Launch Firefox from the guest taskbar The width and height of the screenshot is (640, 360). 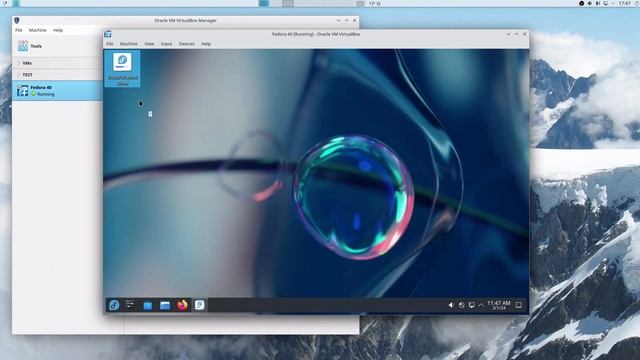point(182,305)
